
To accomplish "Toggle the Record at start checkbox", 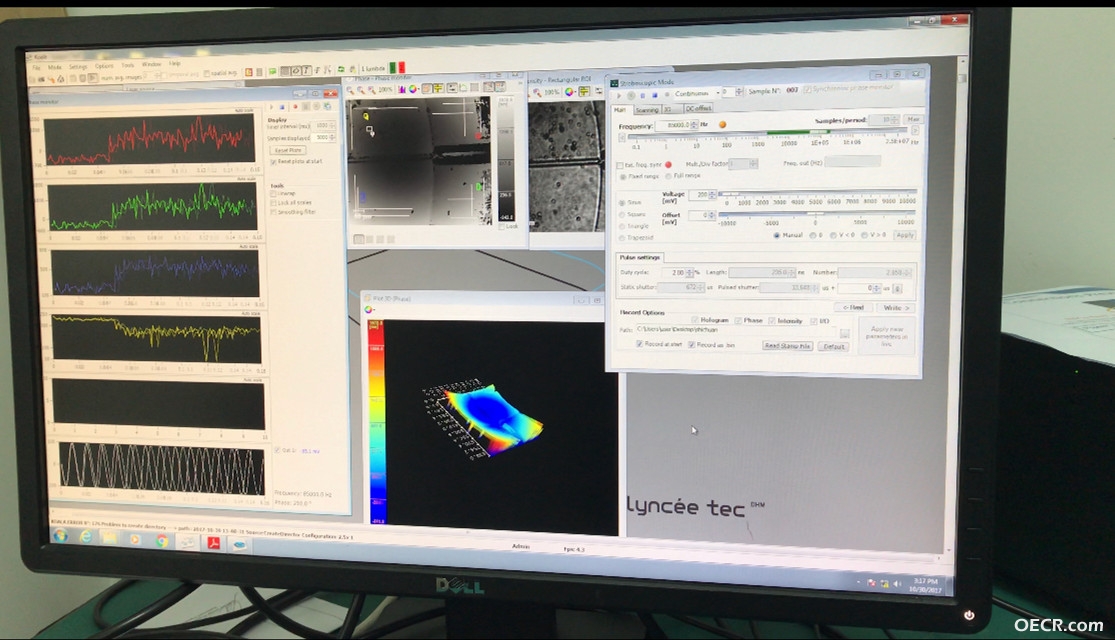I will point(640,344).
